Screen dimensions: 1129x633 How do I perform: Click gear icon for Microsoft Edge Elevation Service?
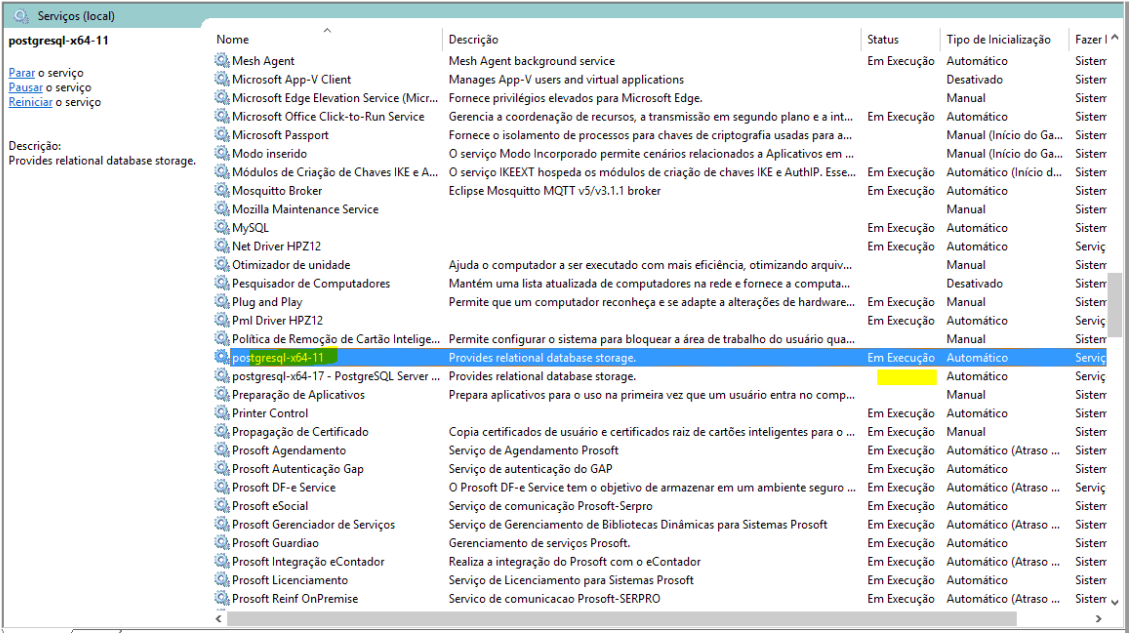click(x=222, y=98)
